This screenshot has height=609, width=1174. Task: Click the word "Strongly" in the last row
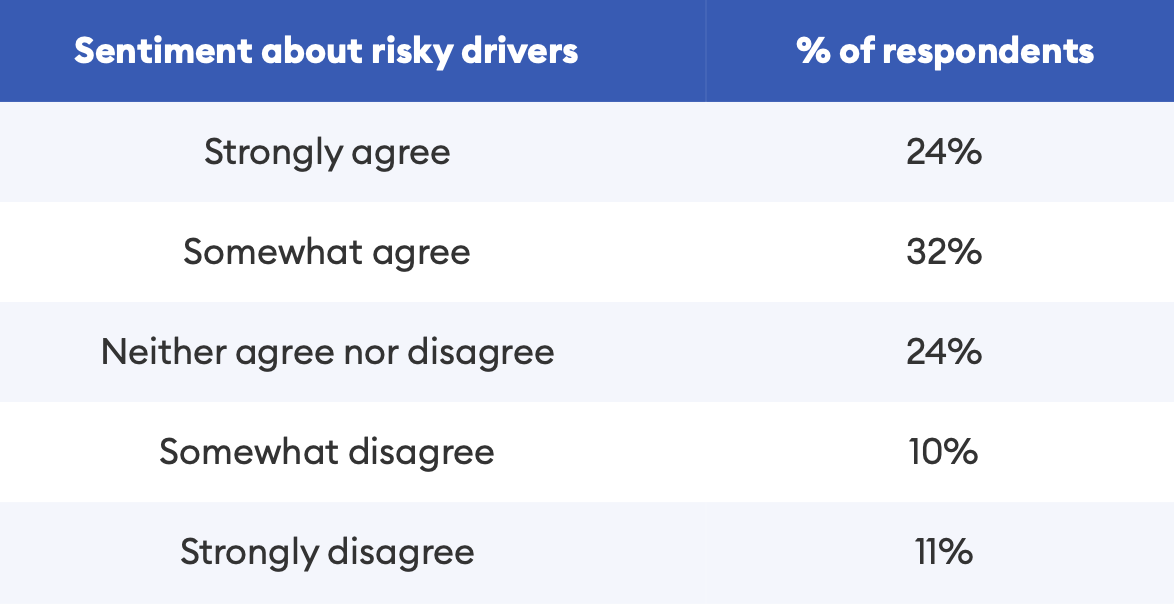click(x=244, y=553)
